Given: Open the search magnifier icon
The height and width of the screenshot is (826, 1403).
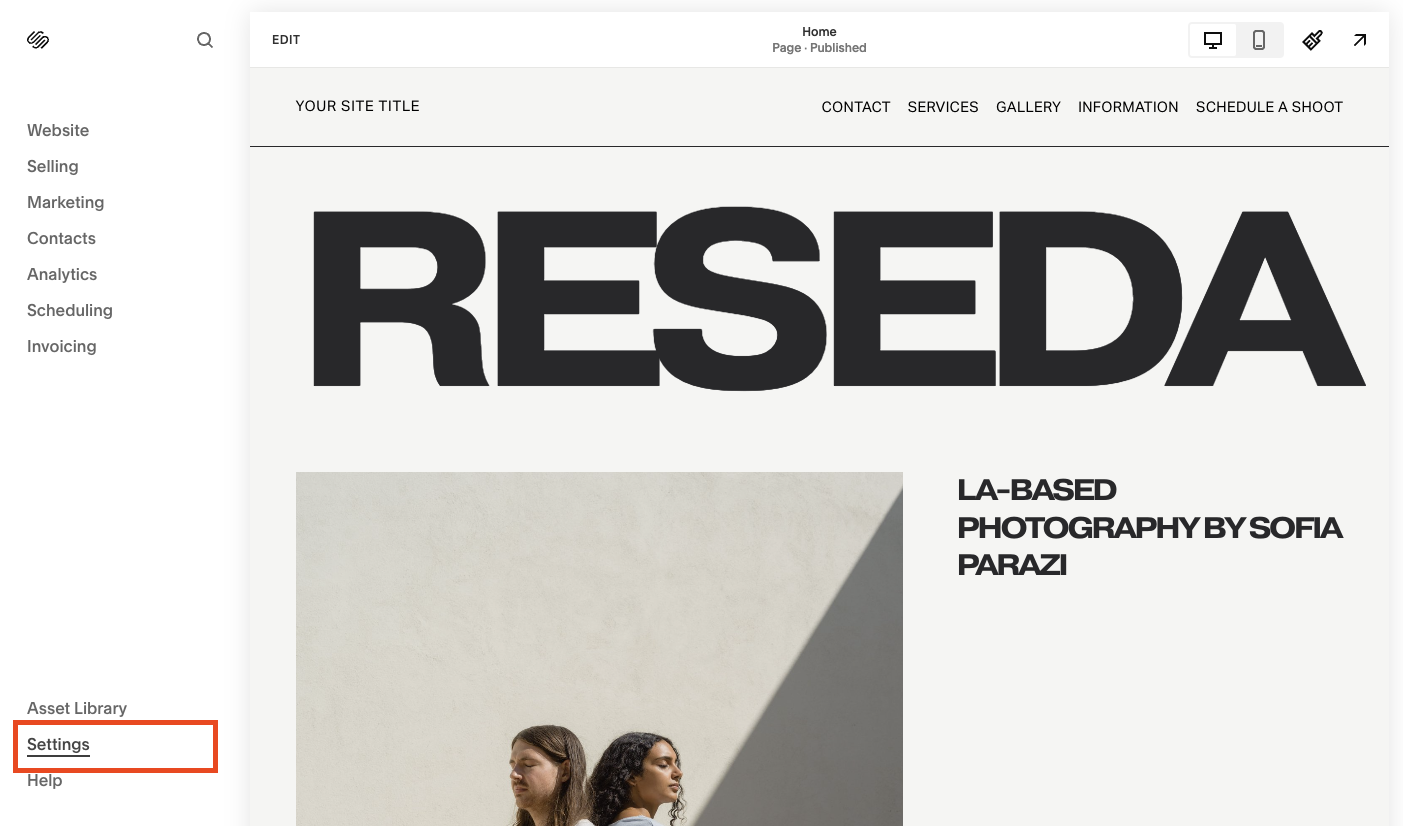Looking at the screenshot, I should pos(205,40).
